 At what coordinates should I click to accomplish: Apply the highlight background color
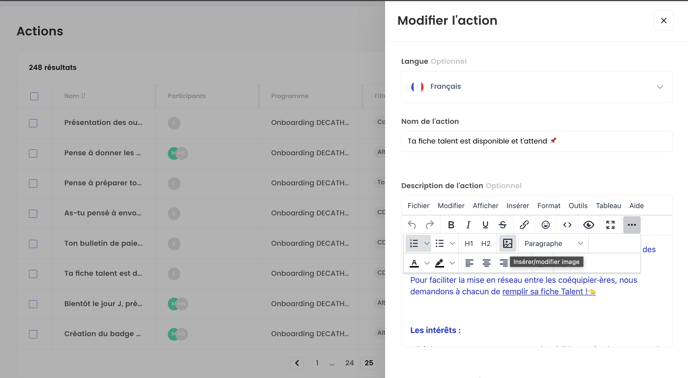[x=439, y=263]
